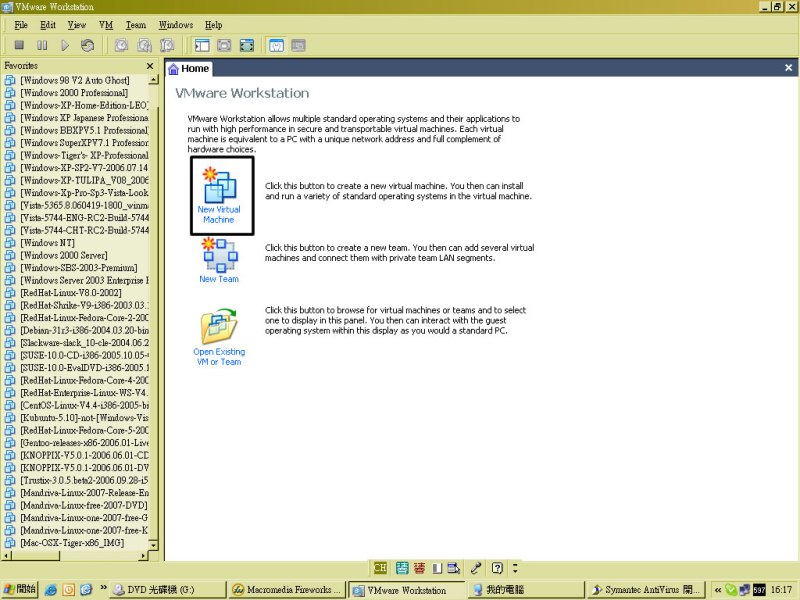Click the Power On play toolbar icon
800x600 pixels.
(65, 45)
